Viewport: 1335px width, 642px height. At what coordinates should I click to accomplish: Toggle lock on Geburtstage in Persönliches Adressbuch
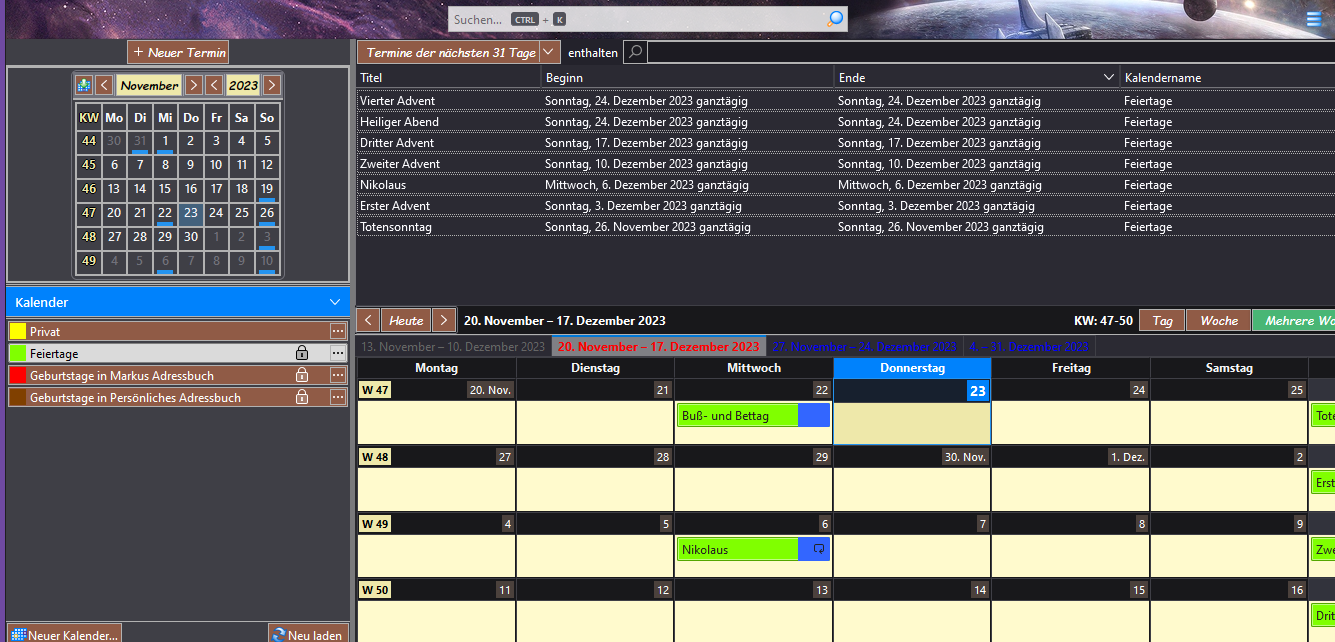pyautogui.click(x=301, y=397)
